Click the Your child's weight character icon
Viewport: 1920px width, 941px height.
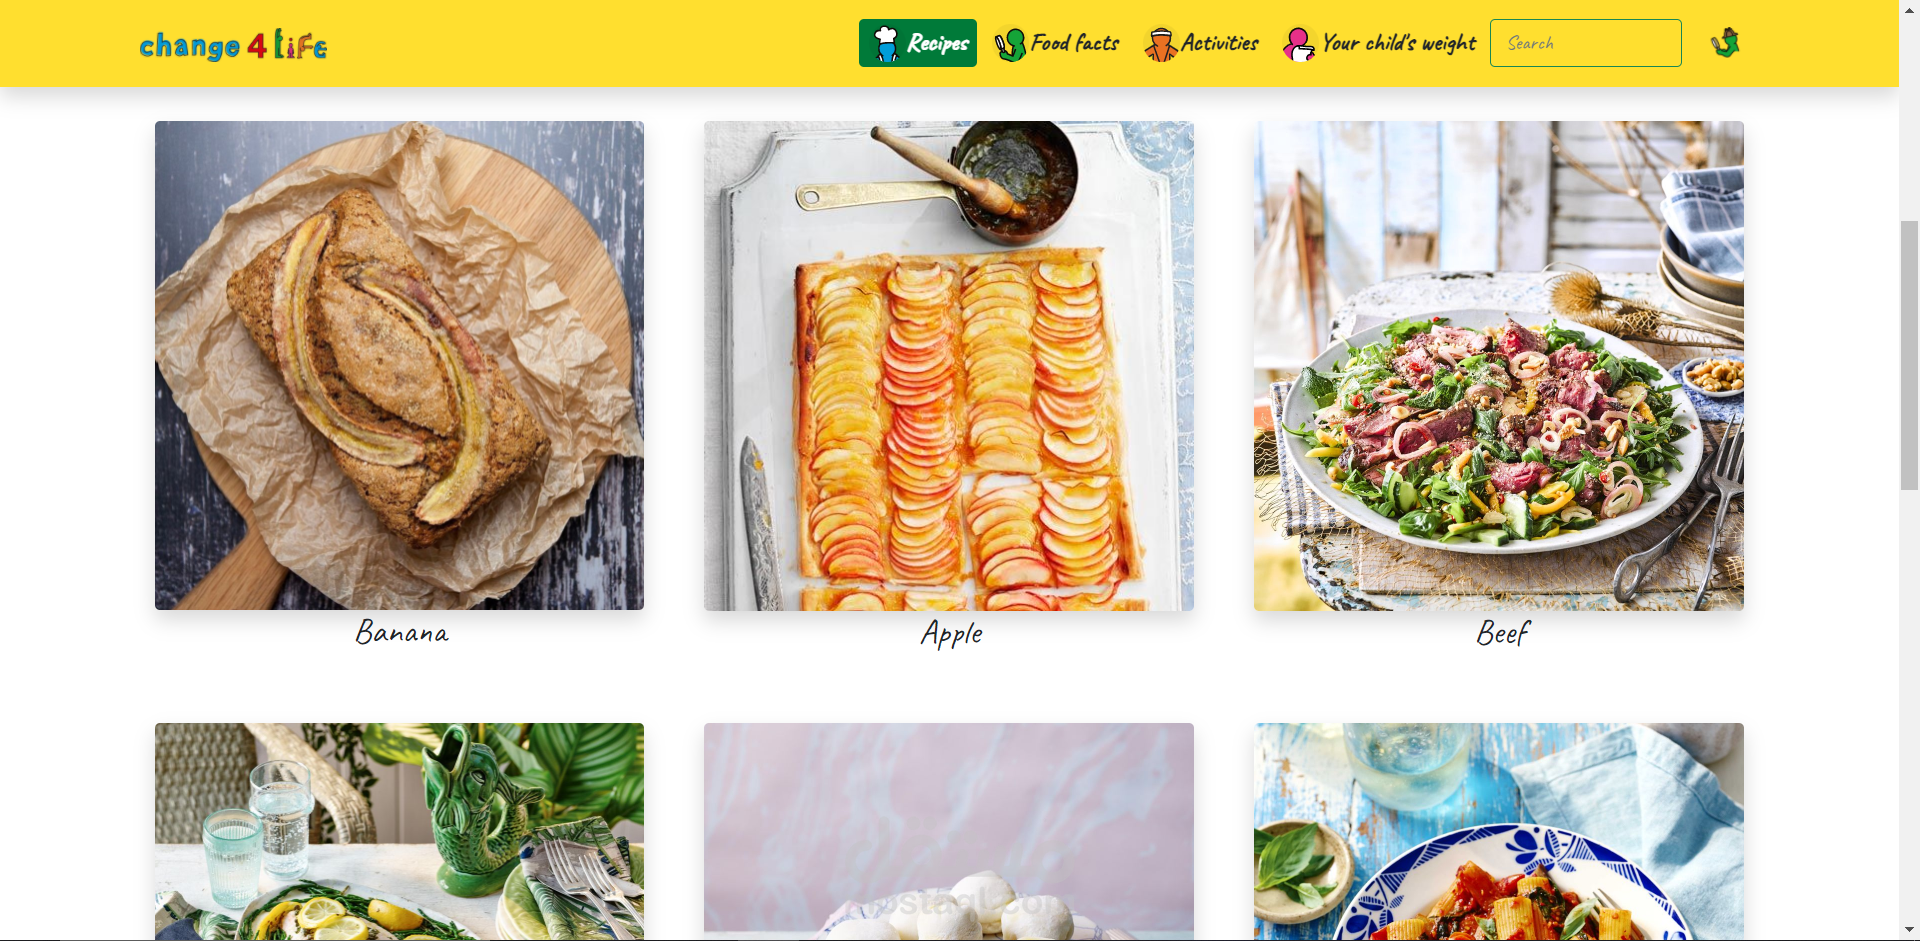pos(1299,44)
